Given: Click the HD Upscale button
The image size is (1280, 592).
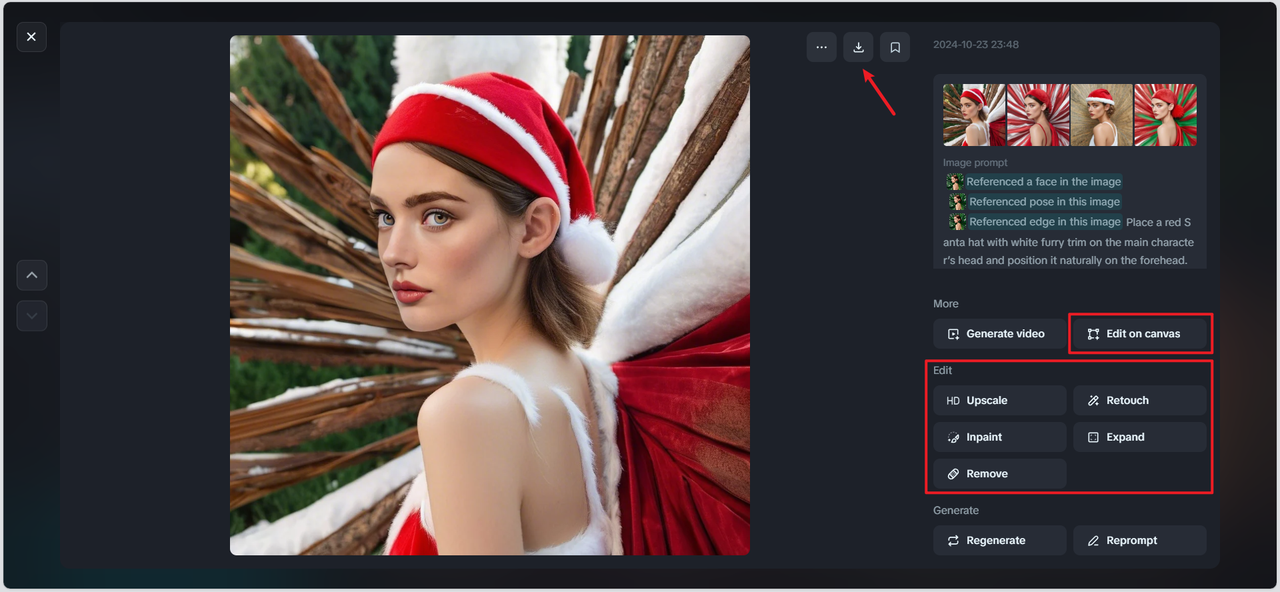Looking at the screenshot, I should point(999,400).
